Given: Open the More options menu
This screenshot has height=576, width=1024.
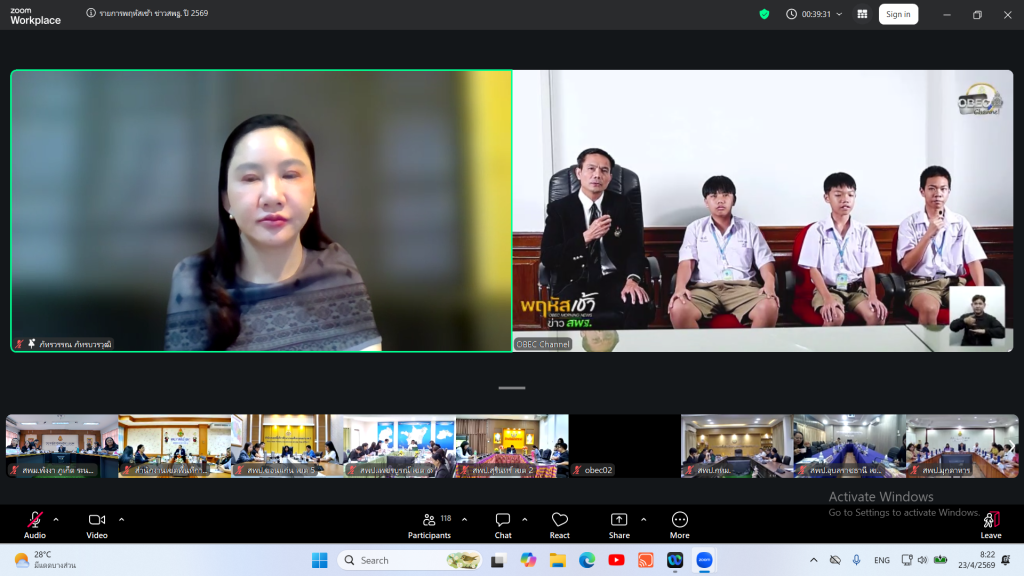Looking at the screenshot, I should click(680, 524).
